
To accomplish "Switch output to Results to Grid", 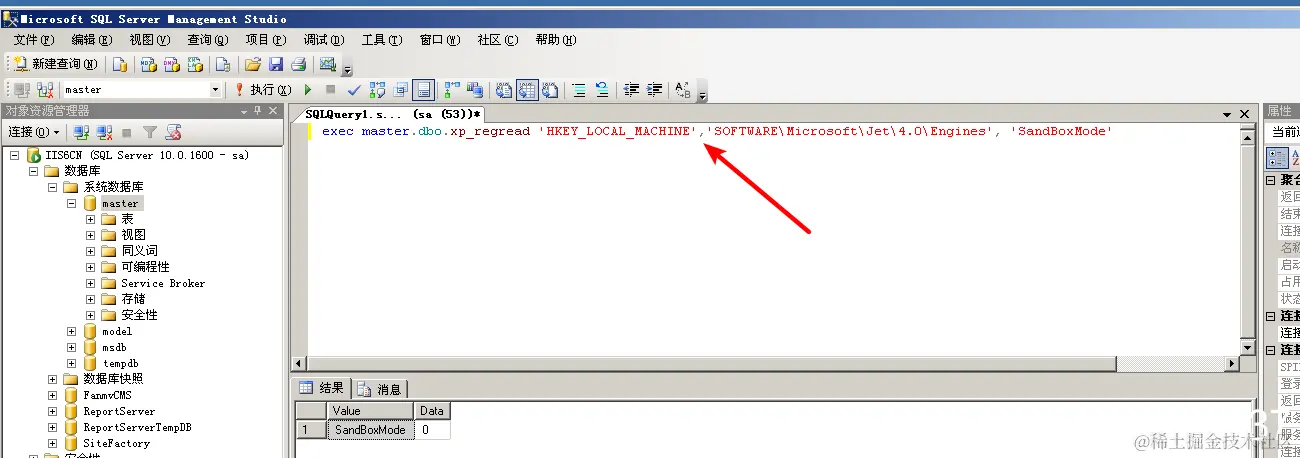I will pos(527,90).
